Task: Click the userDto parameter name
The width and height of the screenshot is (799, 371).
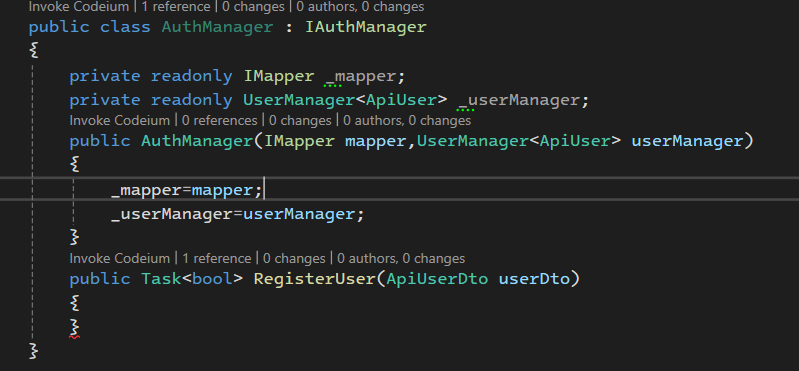Action: point(534,279)
